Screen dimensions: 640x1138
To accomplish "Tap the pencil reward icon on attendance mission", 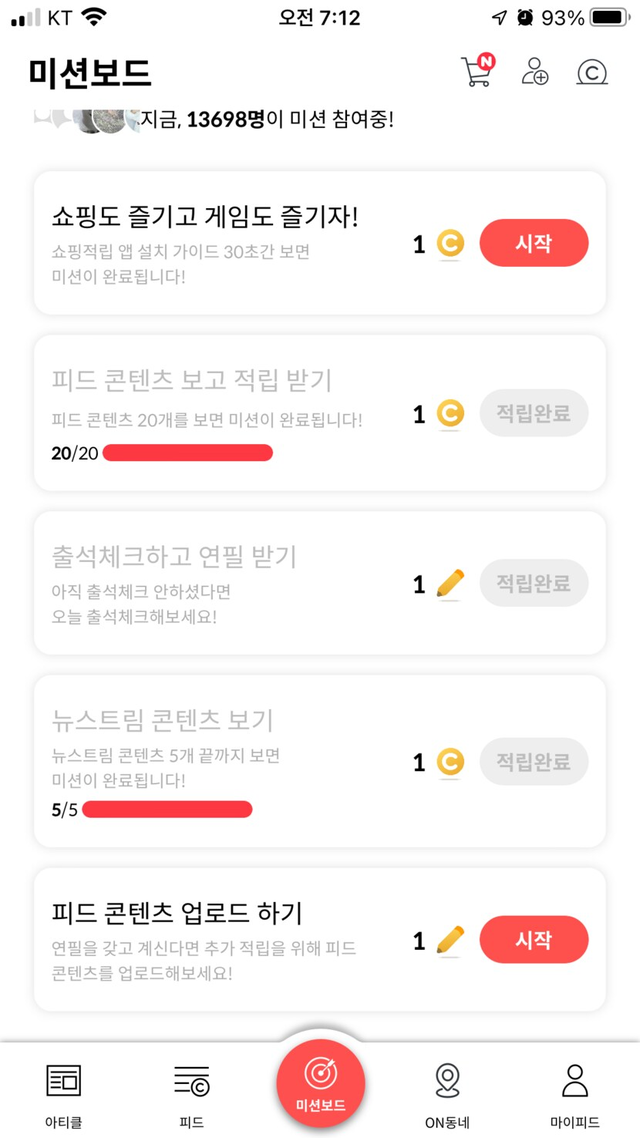I will 451,584.
